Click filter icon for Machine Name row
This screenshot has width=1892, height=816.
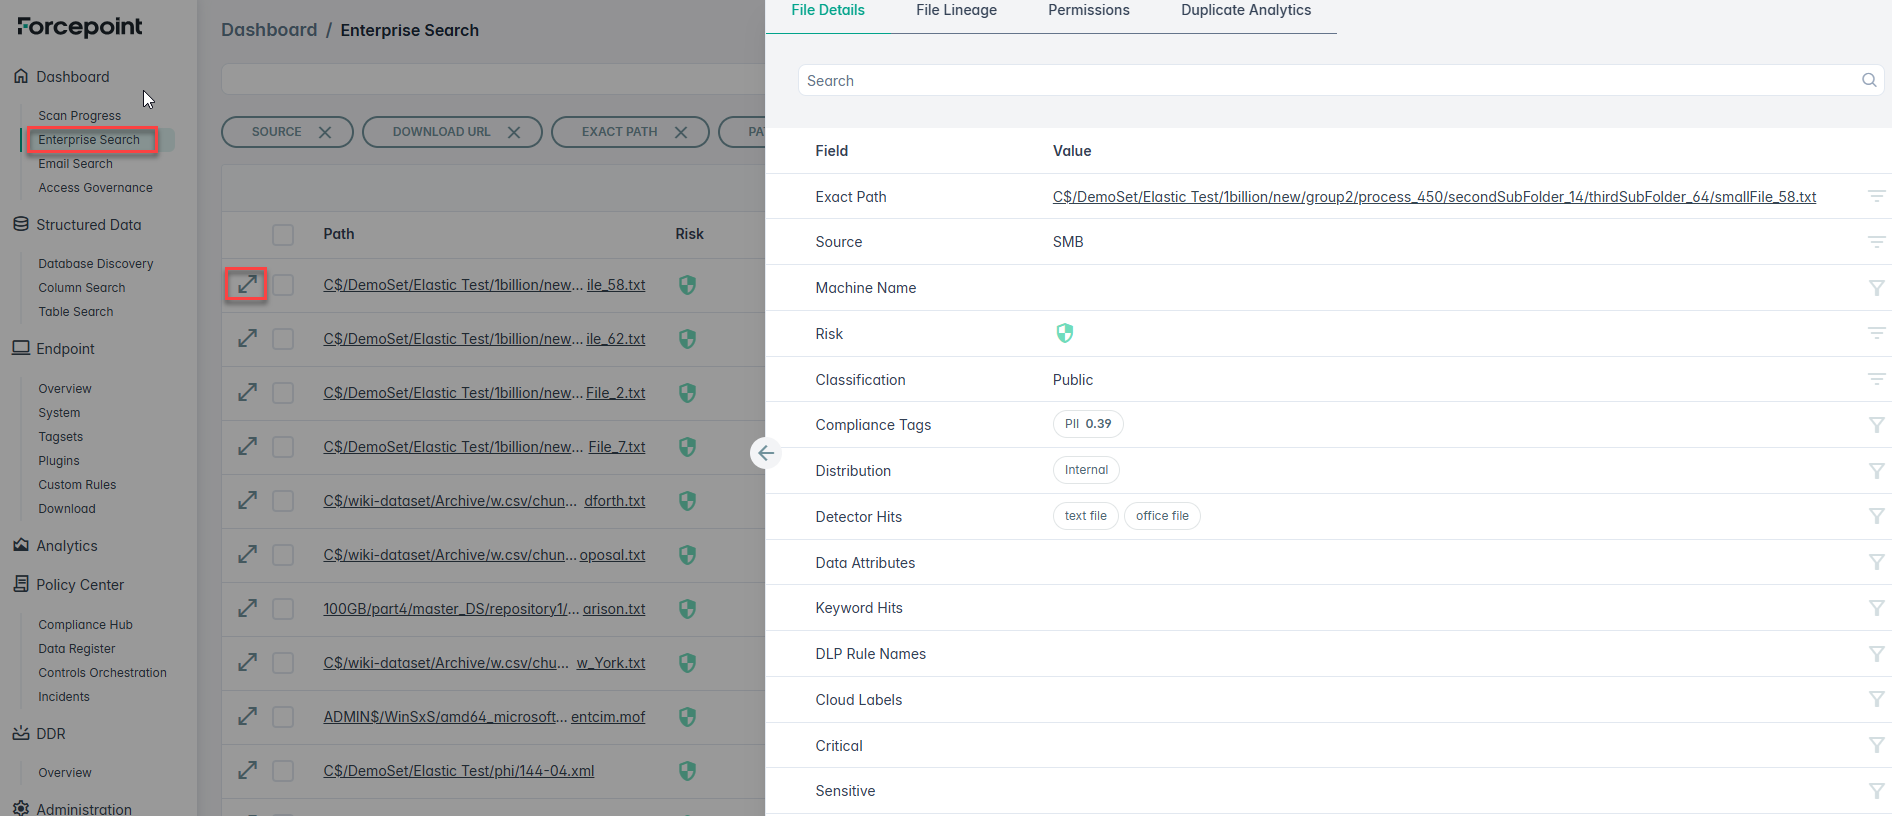1876,288
